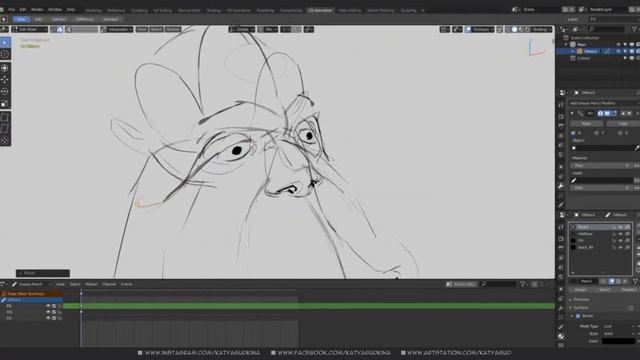
Task: Switch to the Sculpting workspace tab
Action: click(139, 10)
